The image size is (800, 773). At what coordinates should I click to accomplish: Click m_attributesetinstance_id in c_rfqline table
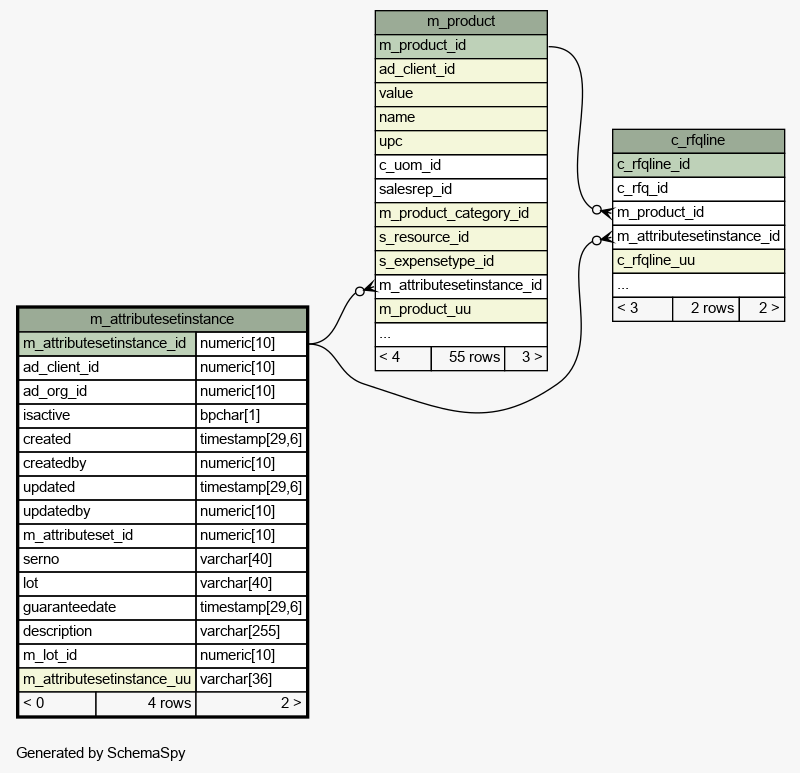pos(698,237)
